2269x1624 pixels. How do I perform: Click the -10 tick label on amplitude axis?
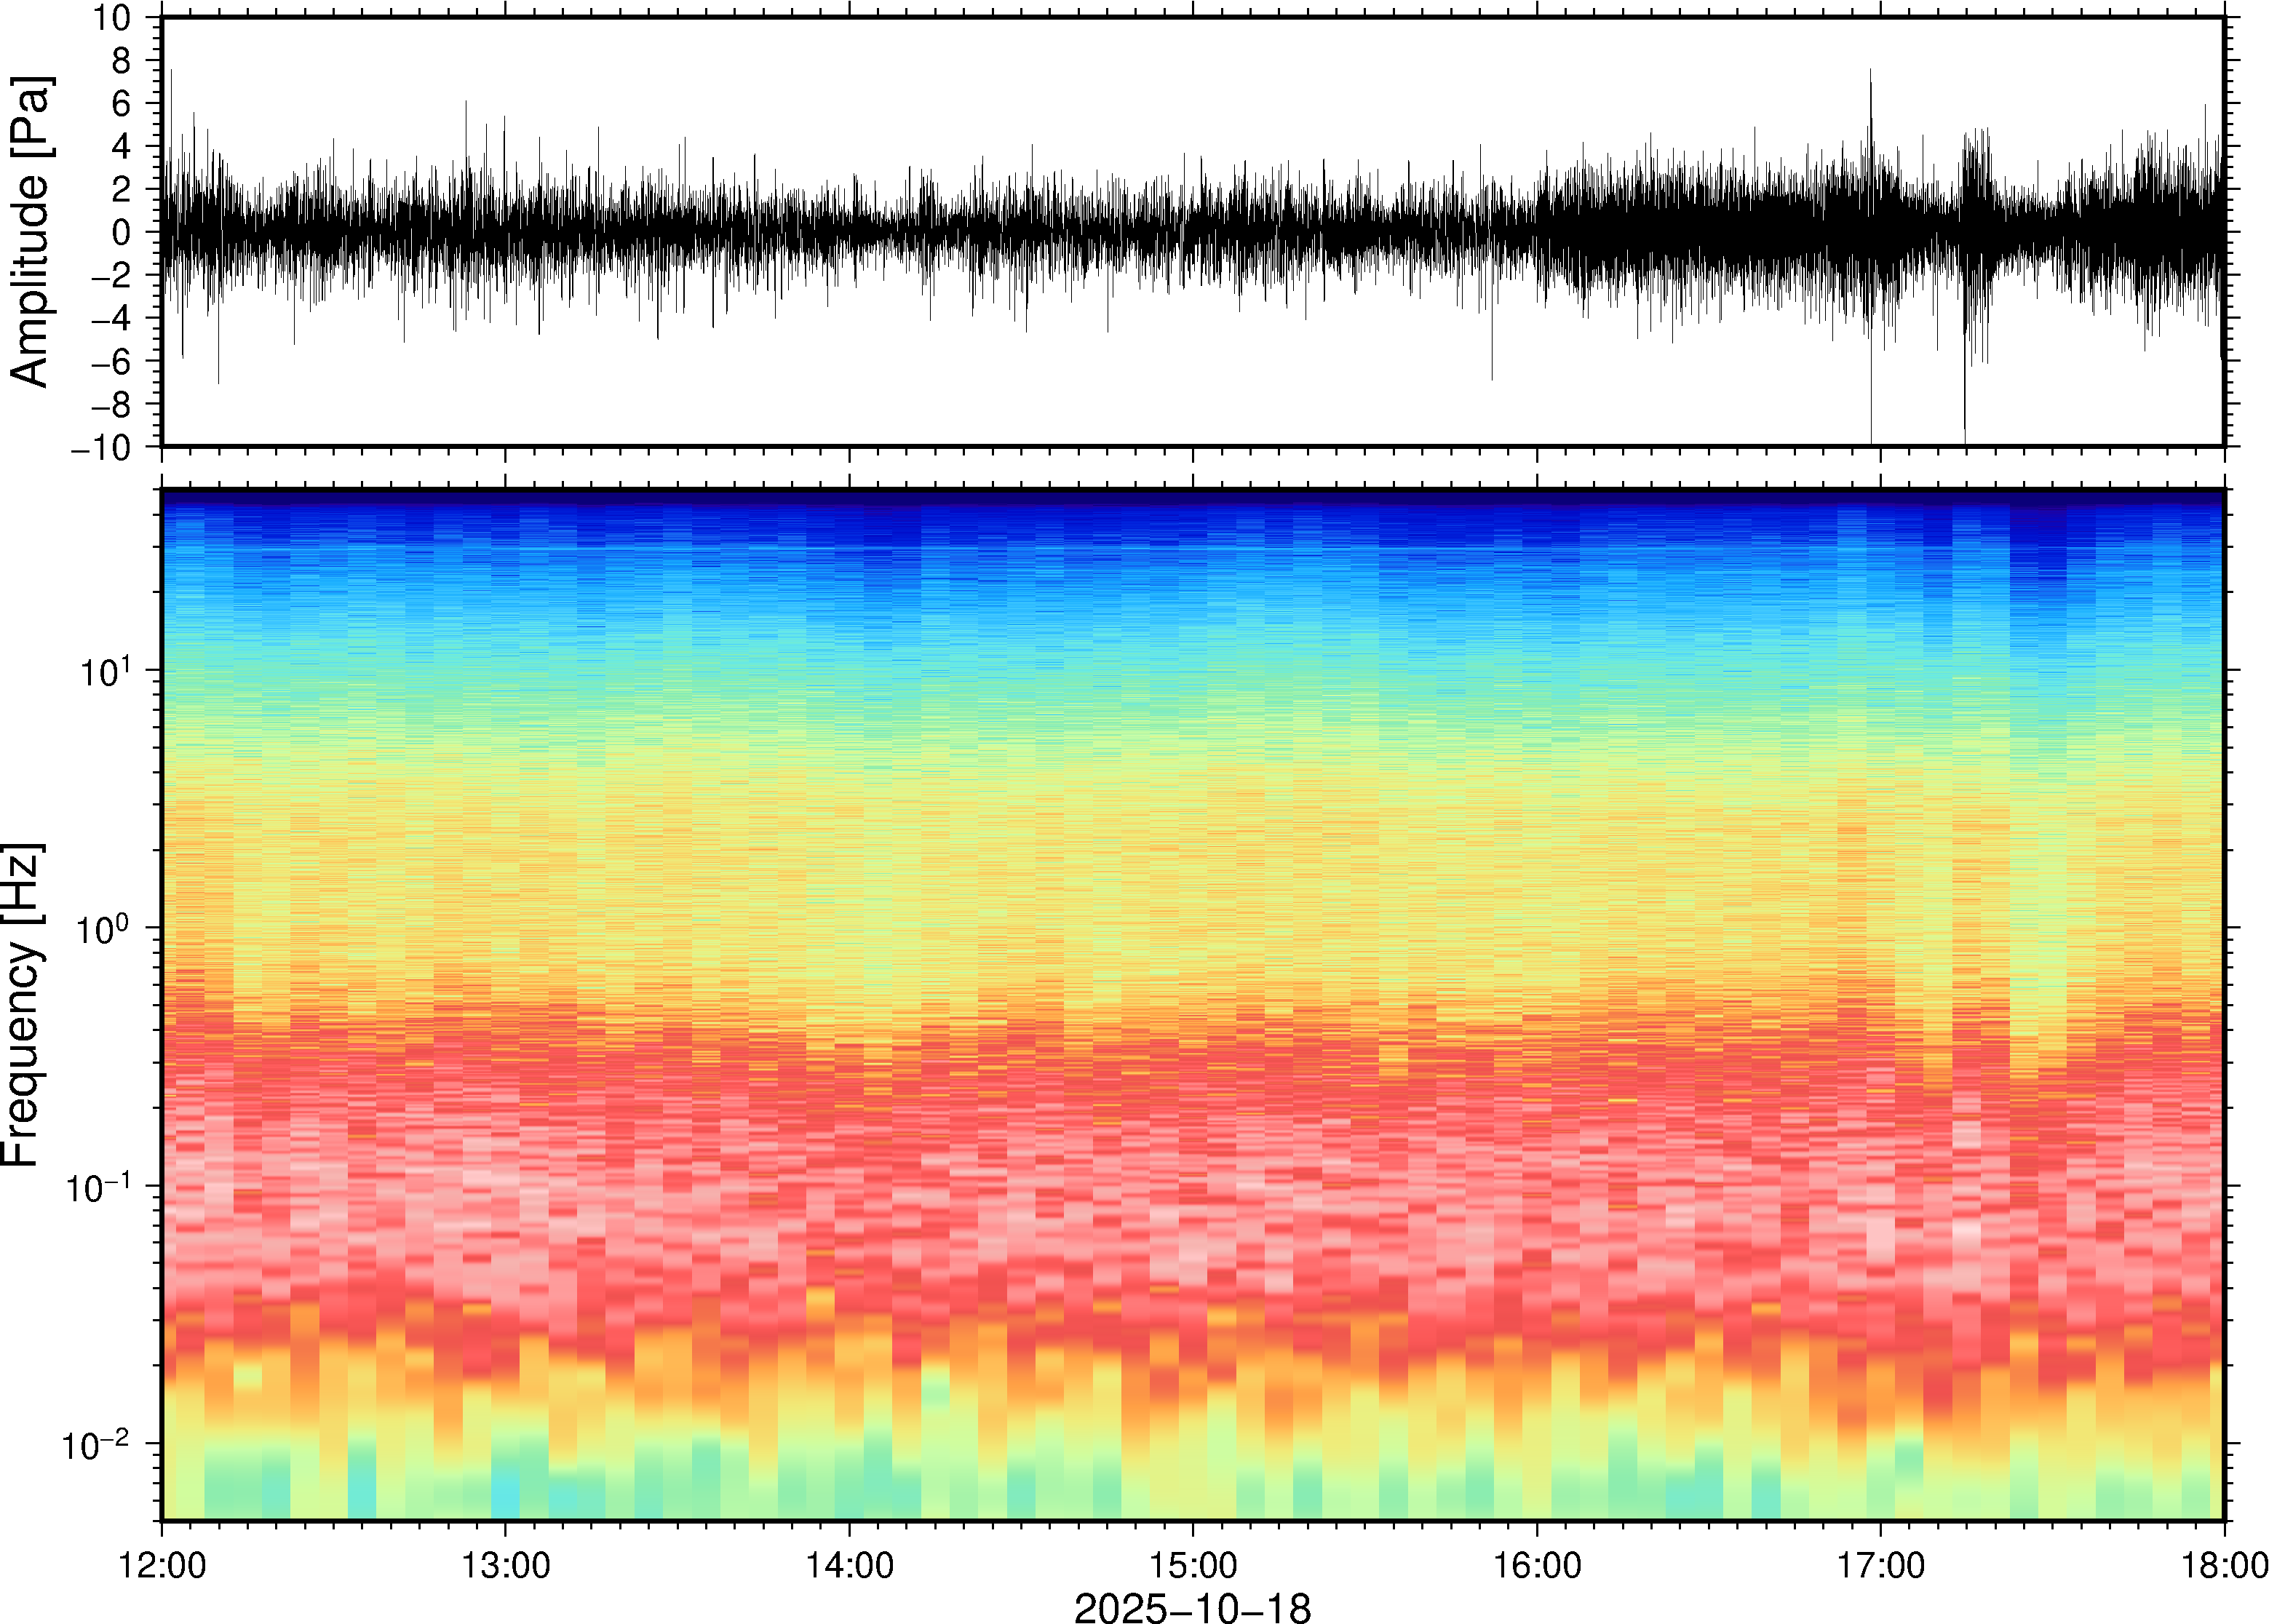[x=100, y=447]
